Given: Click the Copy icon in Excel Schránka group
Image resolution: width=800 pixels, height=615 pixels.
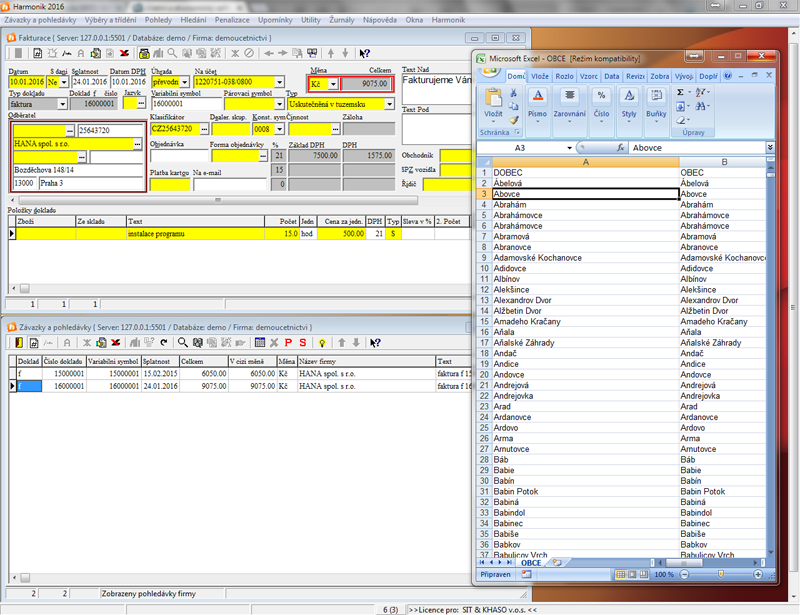Looking at the screenshot, I should click(x=513, y=106).
